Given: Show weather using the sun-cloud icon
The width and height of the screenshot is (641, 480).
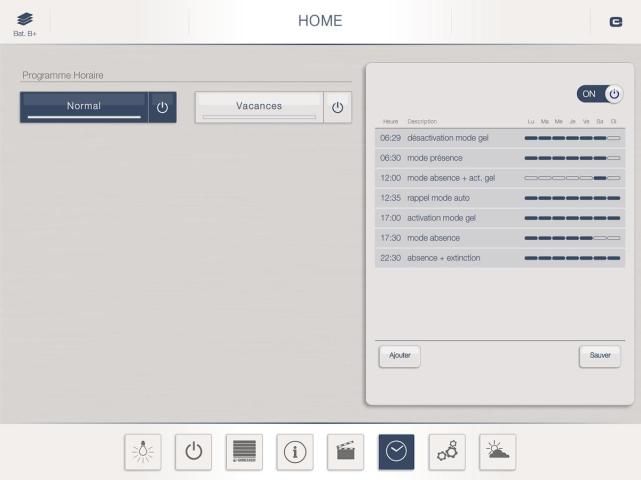Looking at the screenshot, I should click(x=497, y=452).
